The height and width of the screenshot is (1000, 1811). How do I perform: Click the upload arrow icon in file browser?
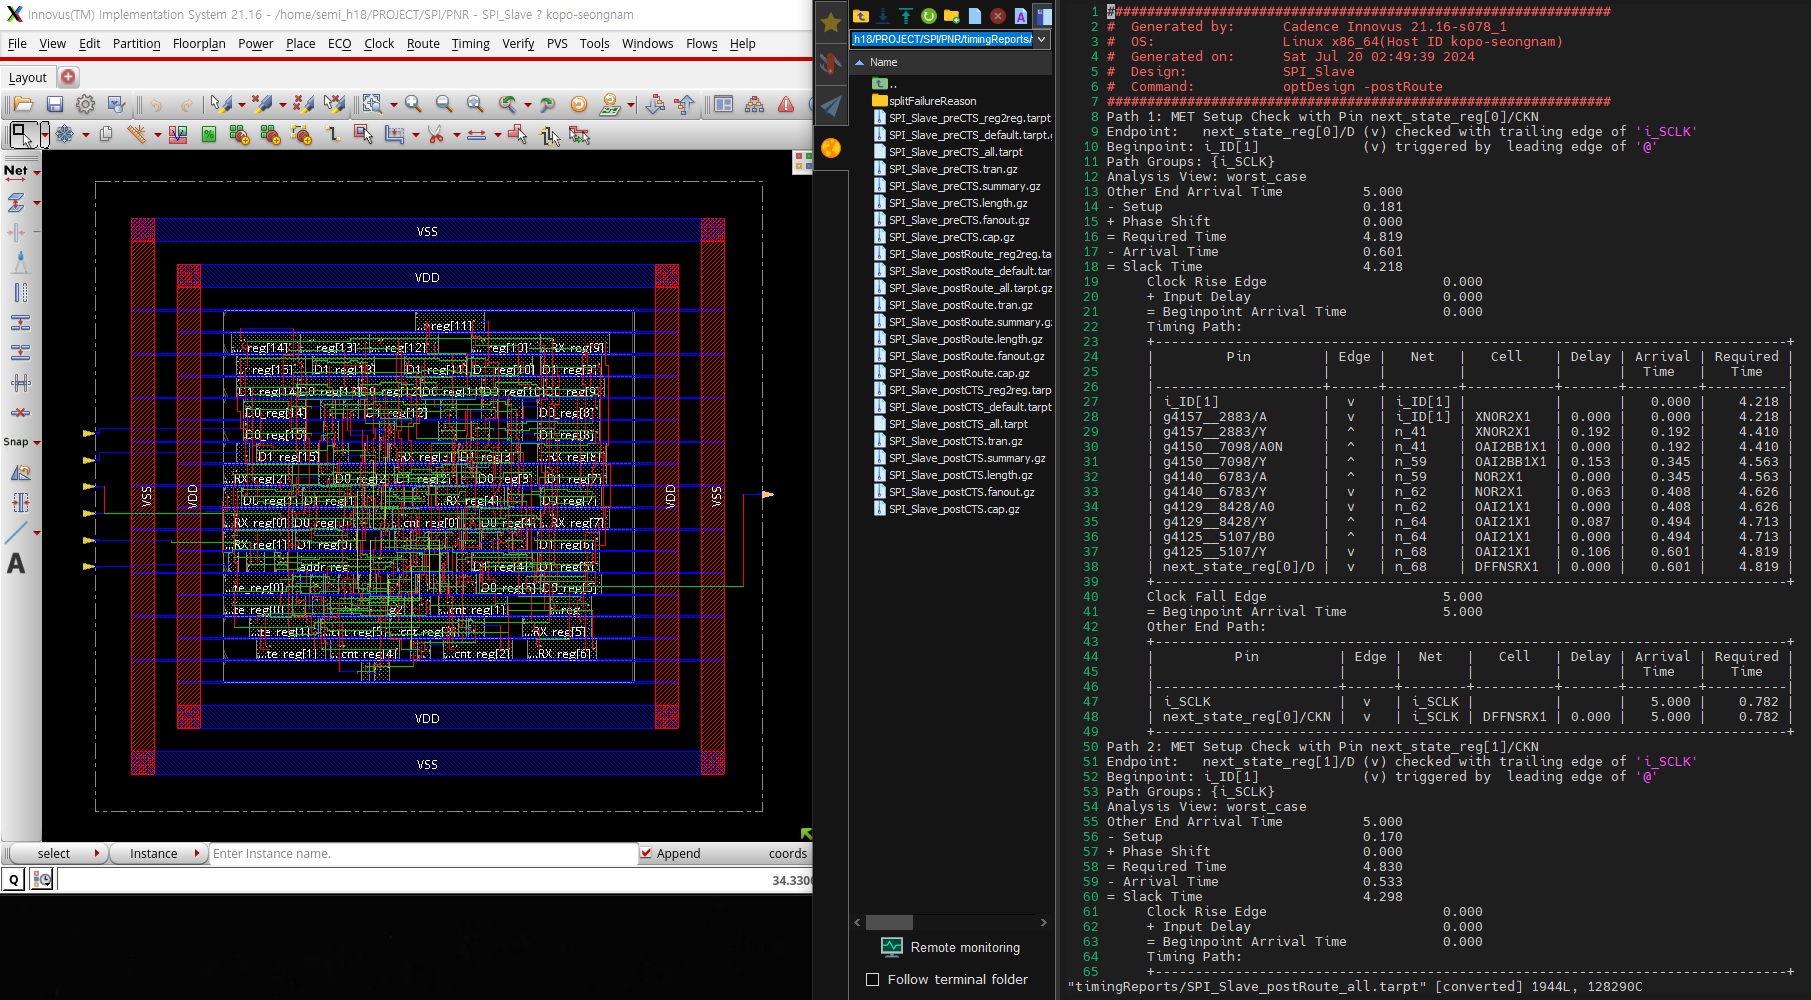[905, 16]
